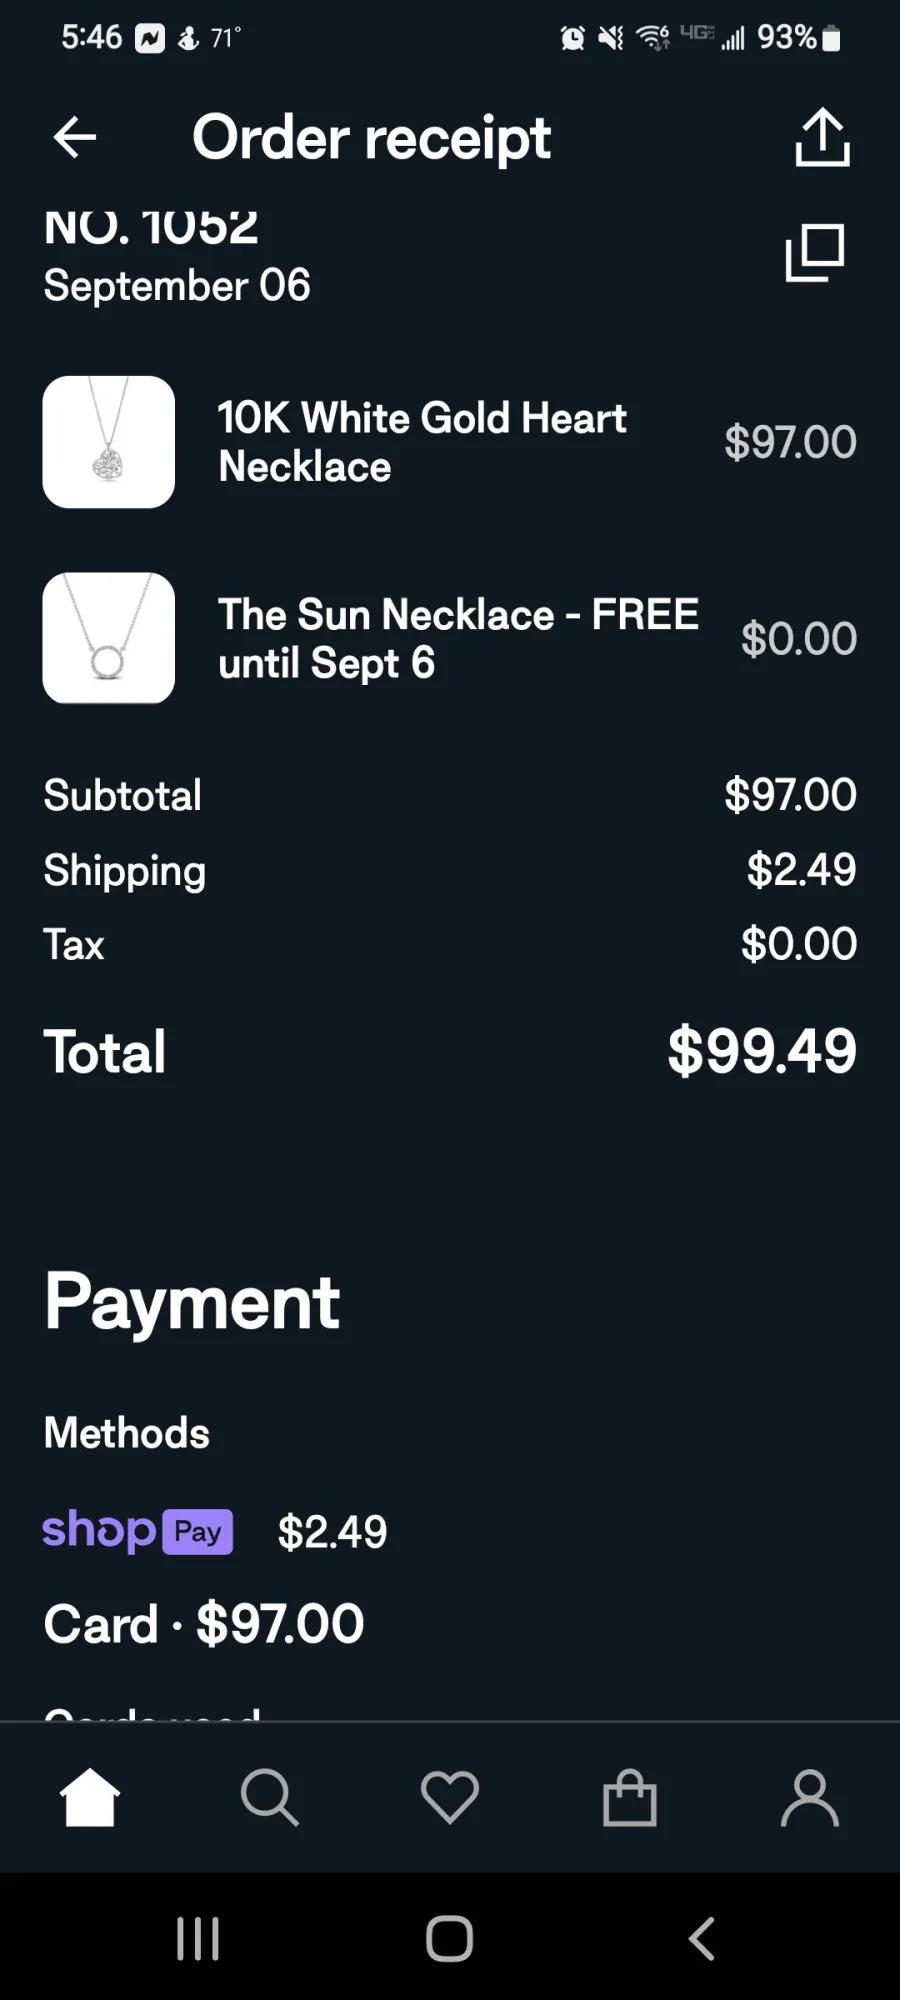The image size is (900, 2000).
Task: Open the Home tab
Action: point(90,1797)
